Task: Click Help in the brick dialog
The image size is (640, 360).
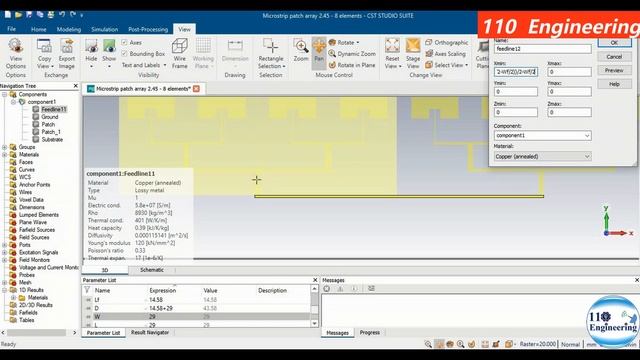Action: (x=614, y=84)
